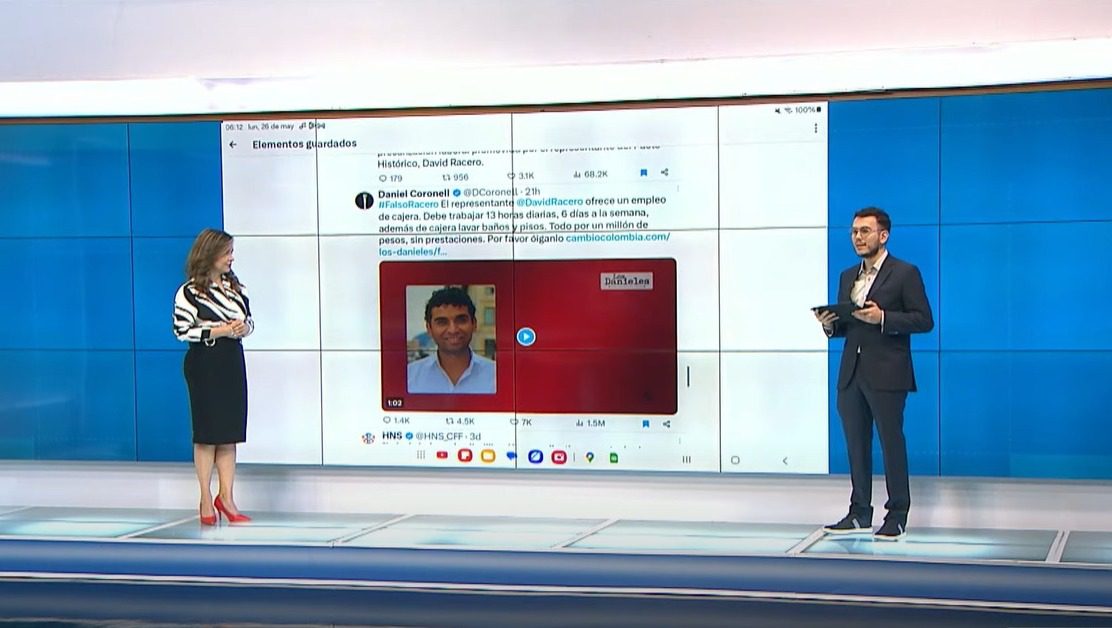Open Daniel Coronell's profile avatar
Viewport: 1112px width, 628px height.
[364, 201]
